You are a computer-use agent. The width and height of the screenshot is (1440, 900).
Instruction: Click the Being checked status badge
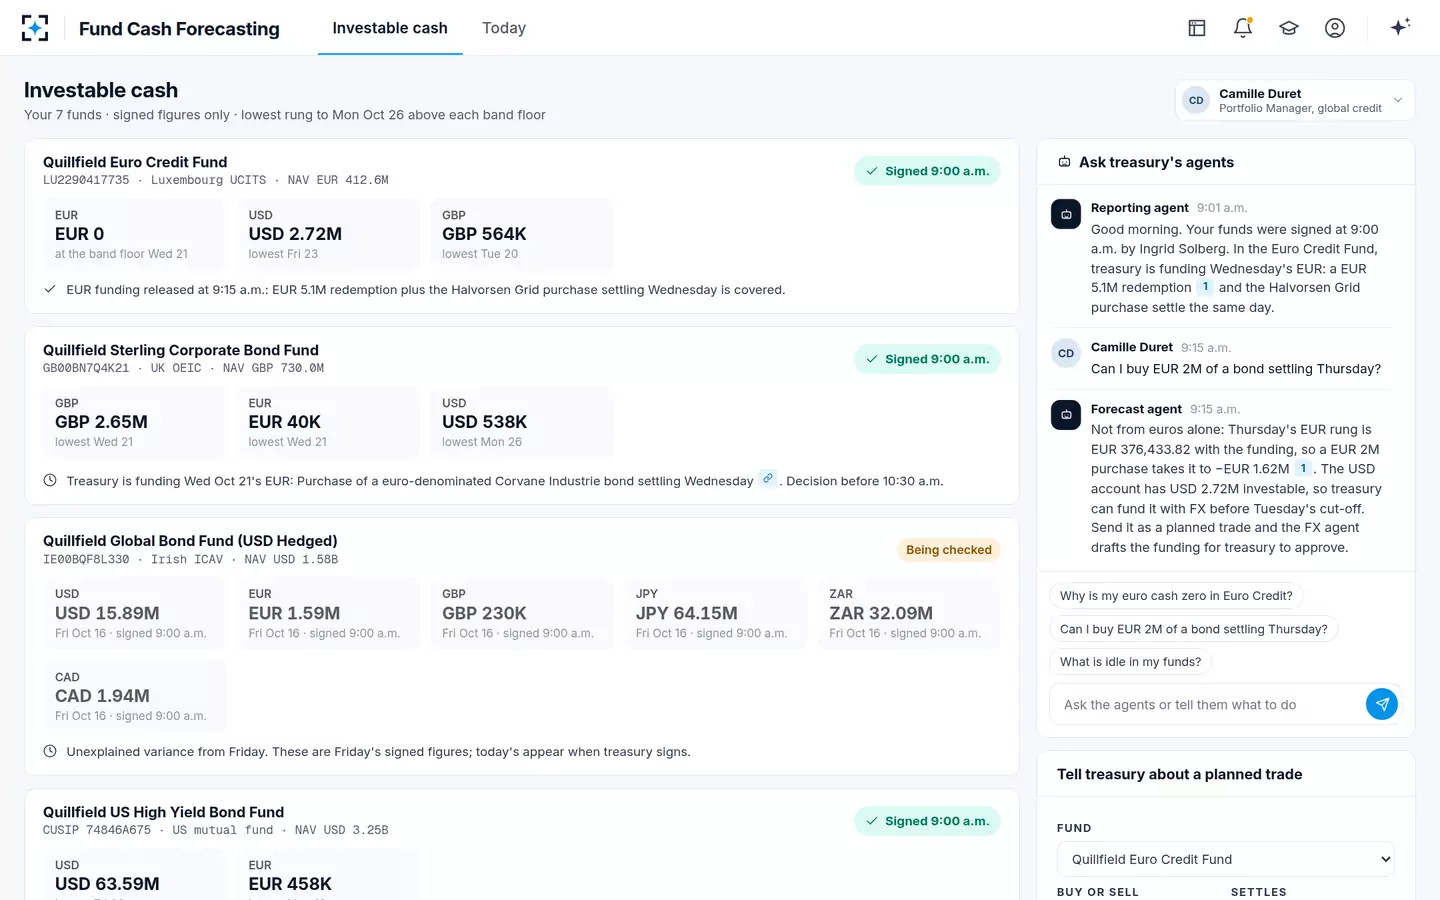point(948,550)
